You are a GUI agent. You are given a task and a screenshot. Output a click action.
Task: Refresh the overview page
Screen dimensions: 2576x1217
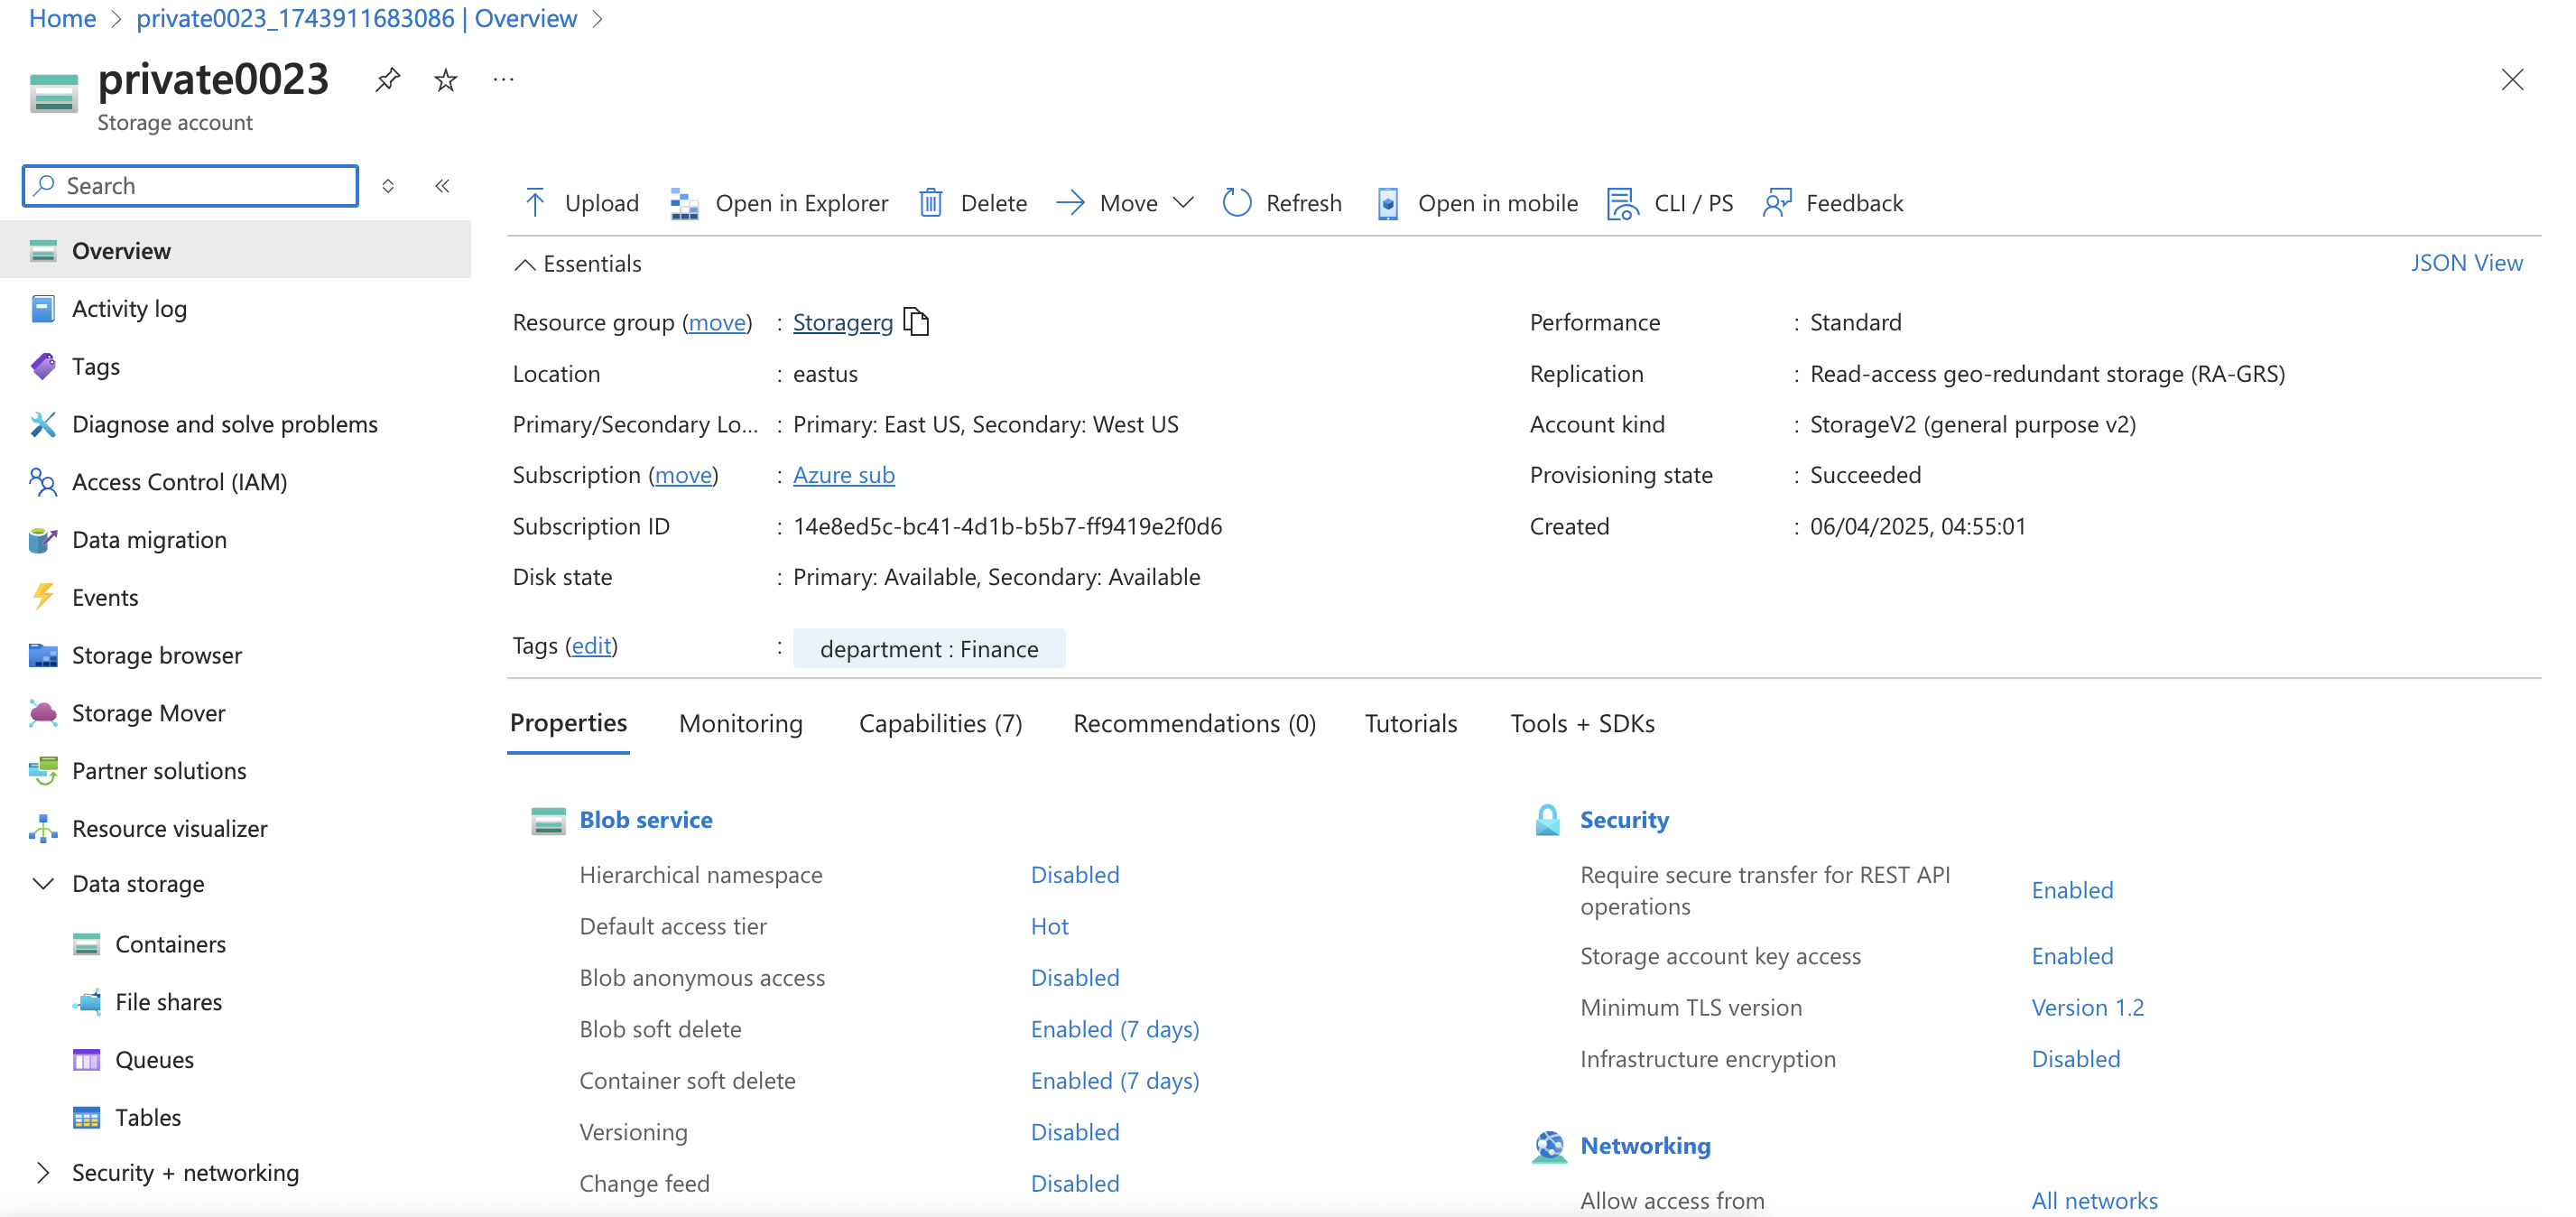(x=1282, y=203)
